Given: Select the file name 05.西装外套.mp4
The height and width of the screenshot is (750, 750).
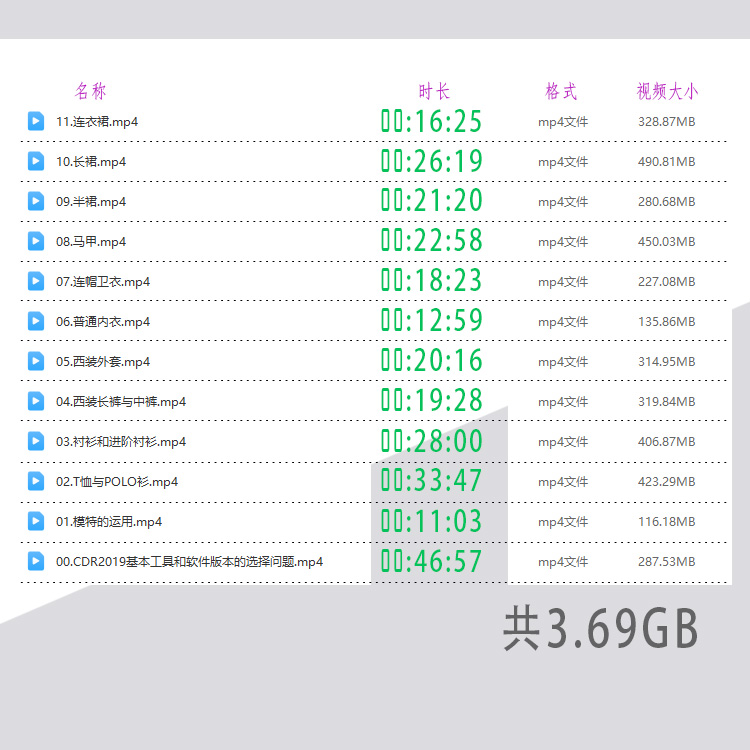Looking at the screenshot, I should pos(103,362).
